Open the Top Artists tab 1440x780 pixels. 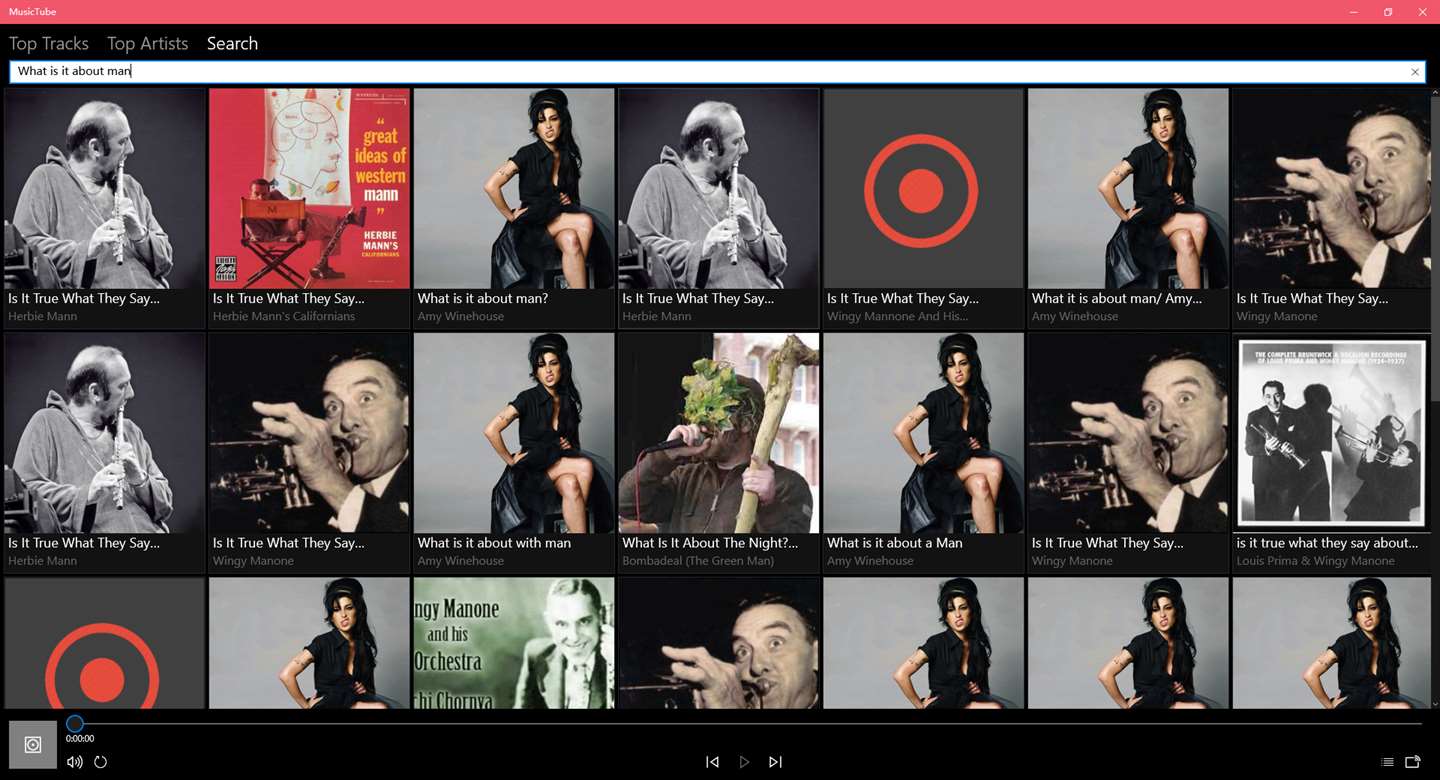(148, 43)
